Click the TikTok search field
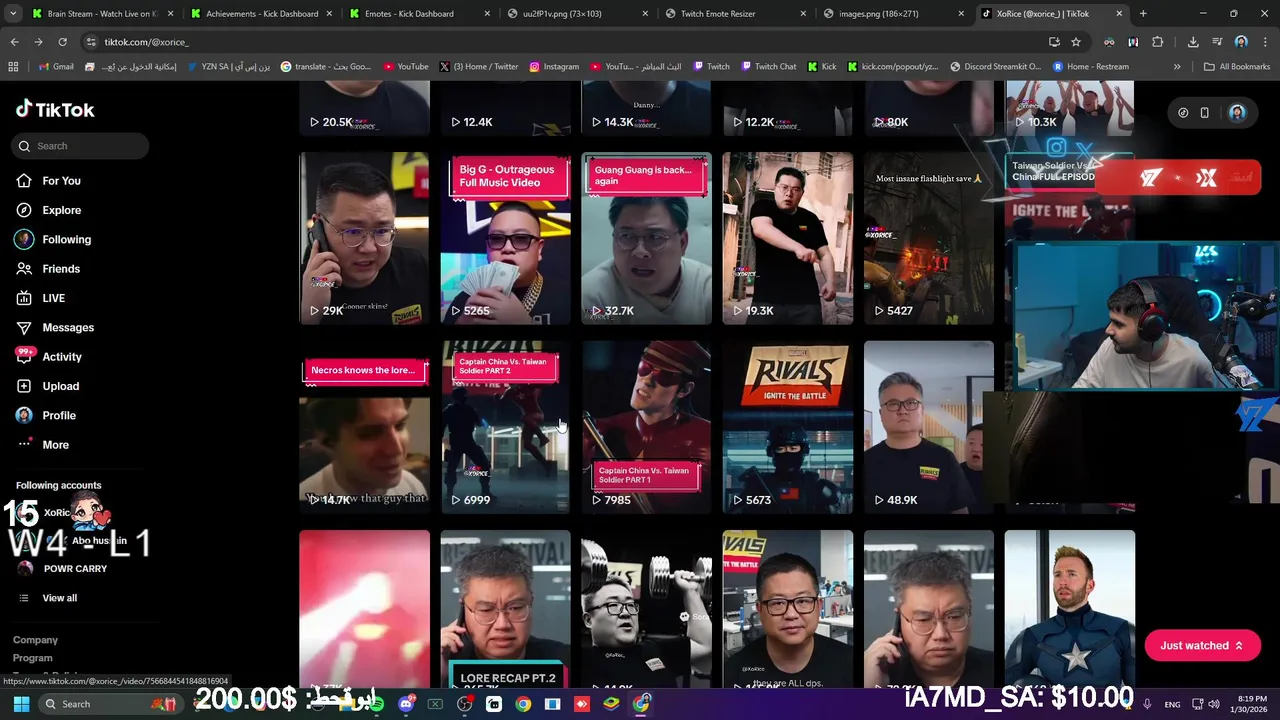 click(81, 146)
